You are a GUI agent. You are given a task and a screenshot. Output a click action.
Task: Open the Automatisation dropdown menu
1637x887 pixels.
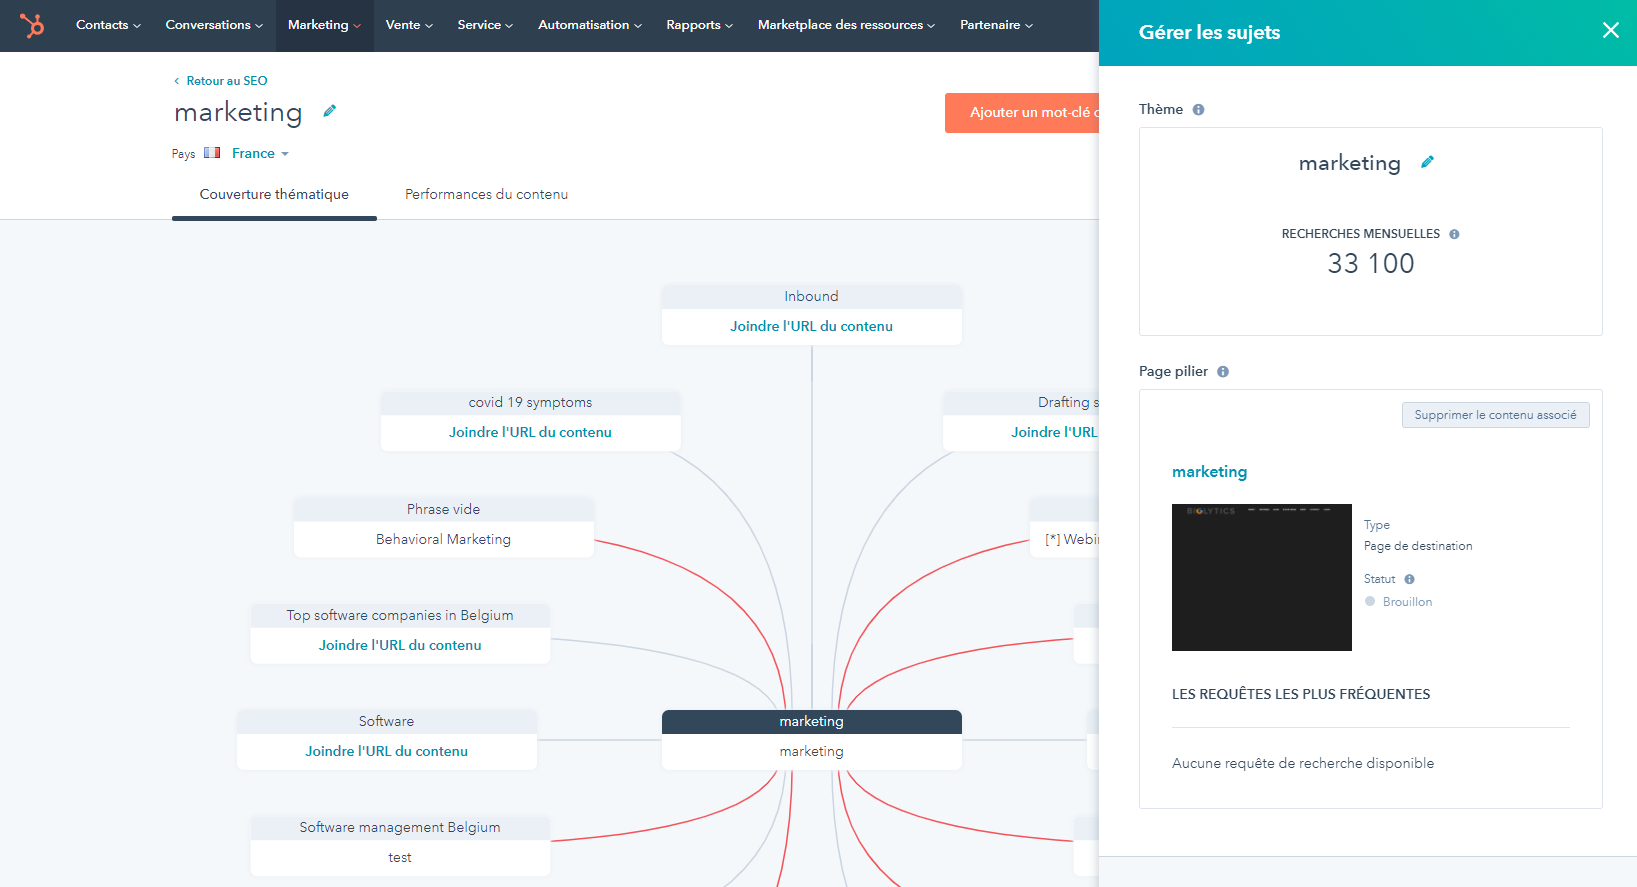589,25
